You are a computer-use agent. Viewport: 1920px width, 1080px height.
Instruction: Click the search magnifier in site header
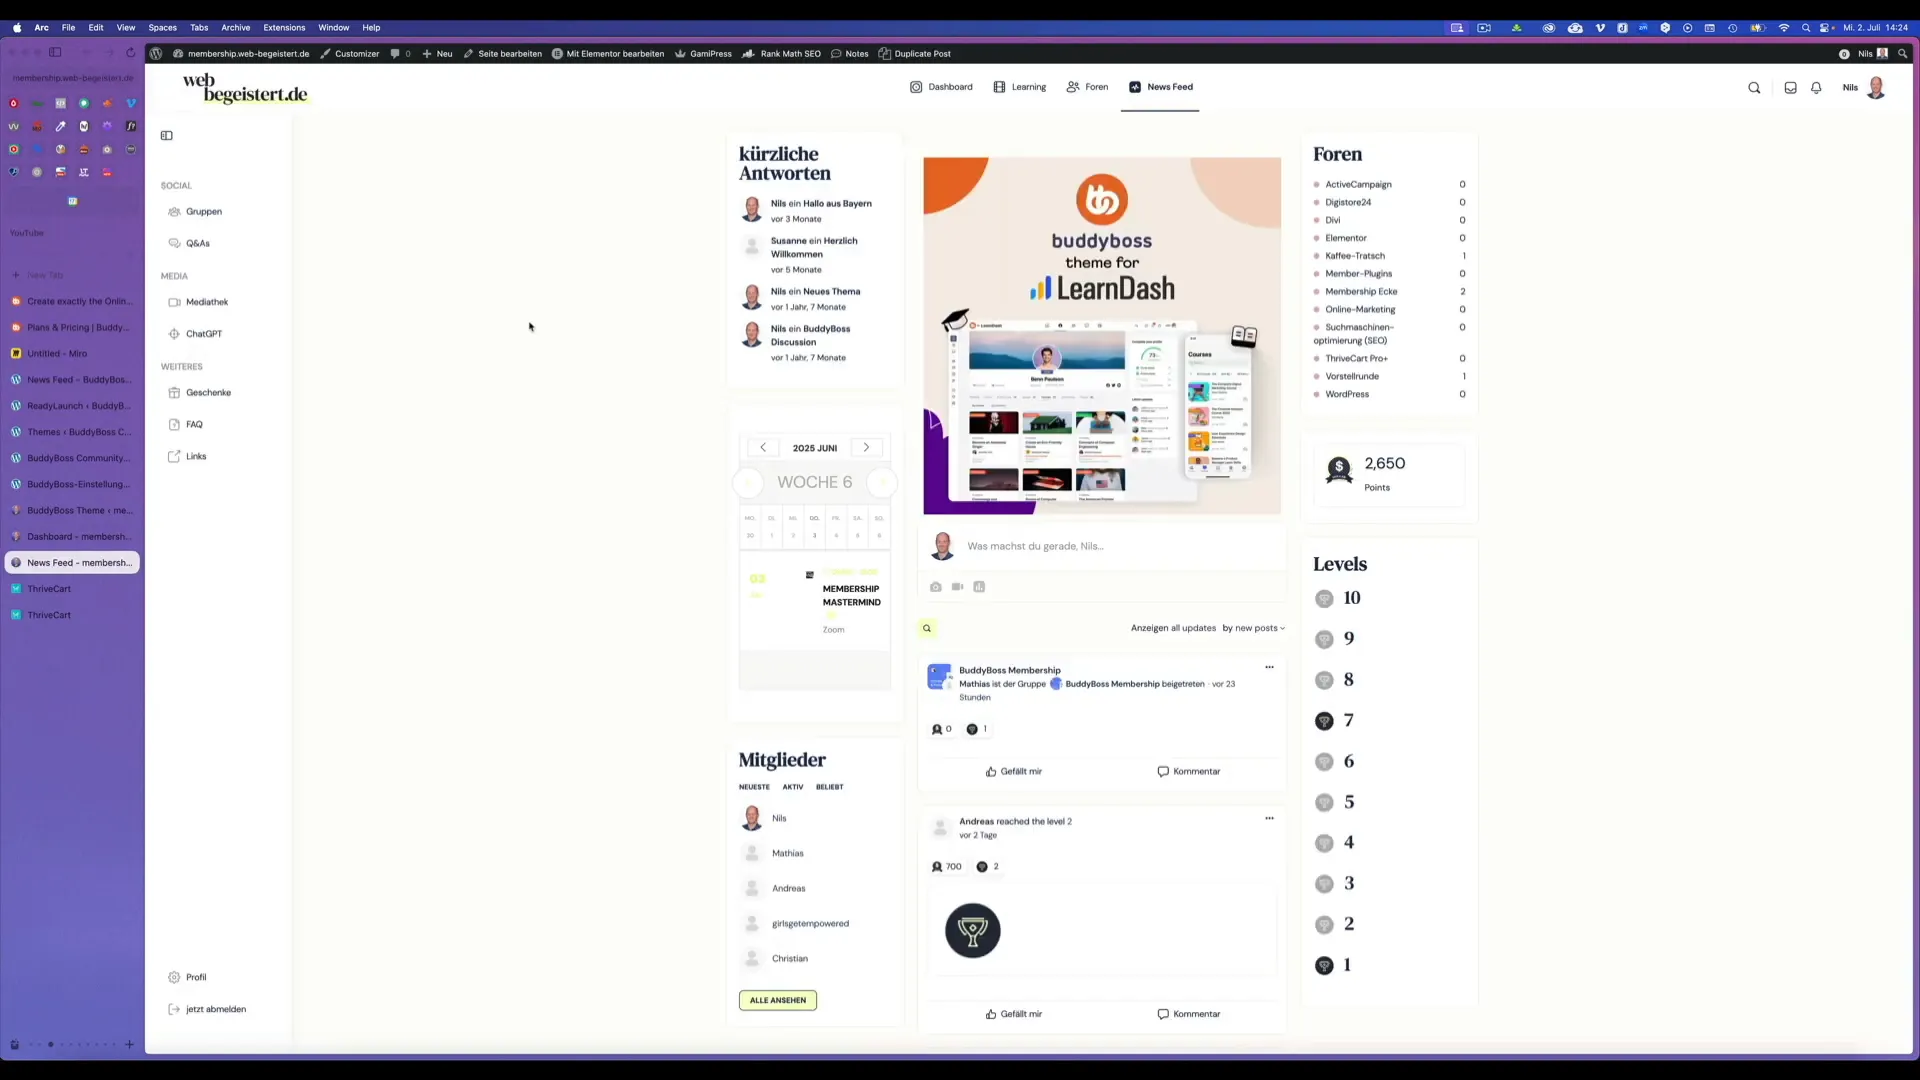1754,88
